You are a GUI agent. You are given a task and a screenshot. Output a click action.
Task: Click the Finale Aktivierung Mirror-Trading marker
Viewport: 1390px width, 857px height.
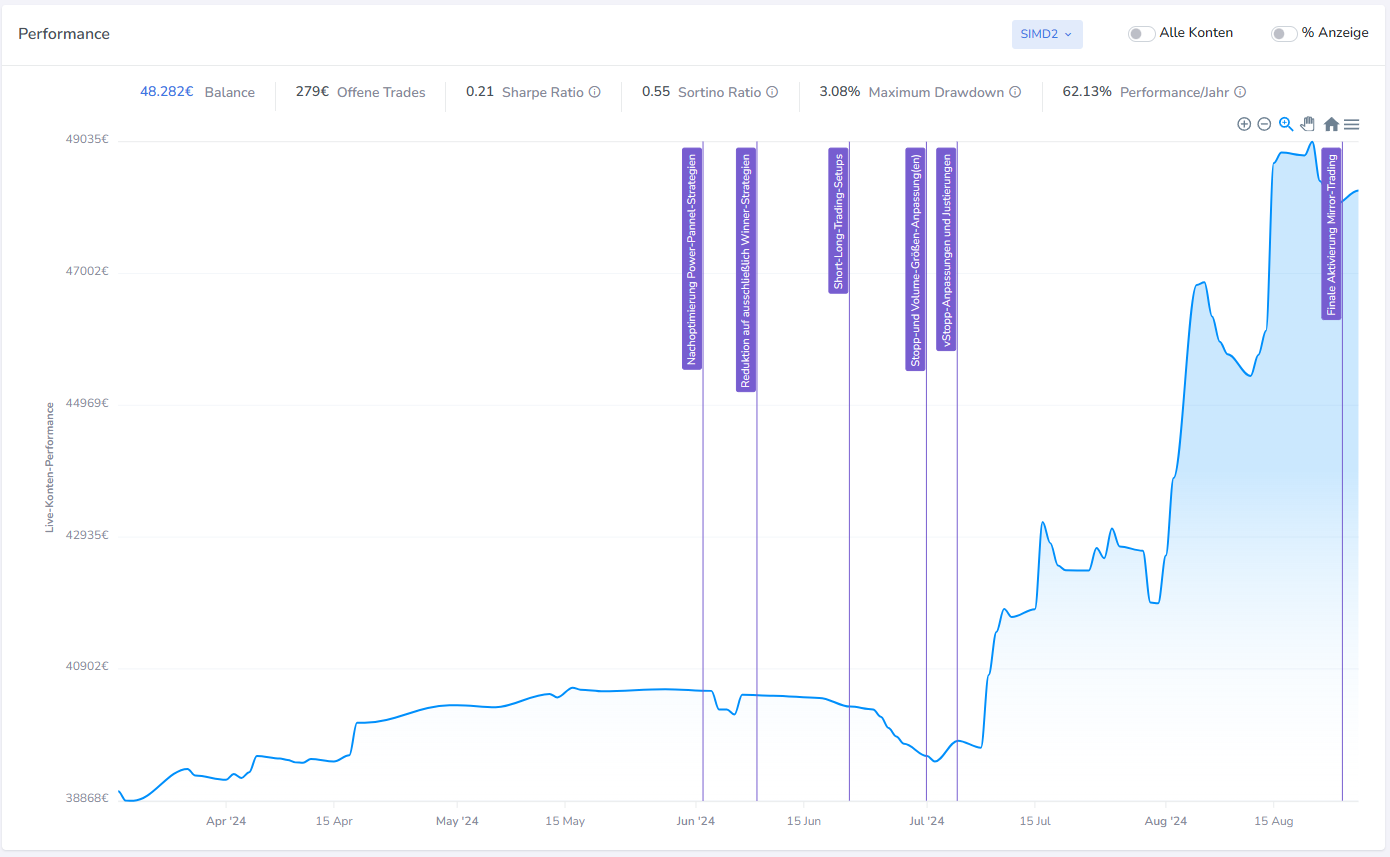1331,234
